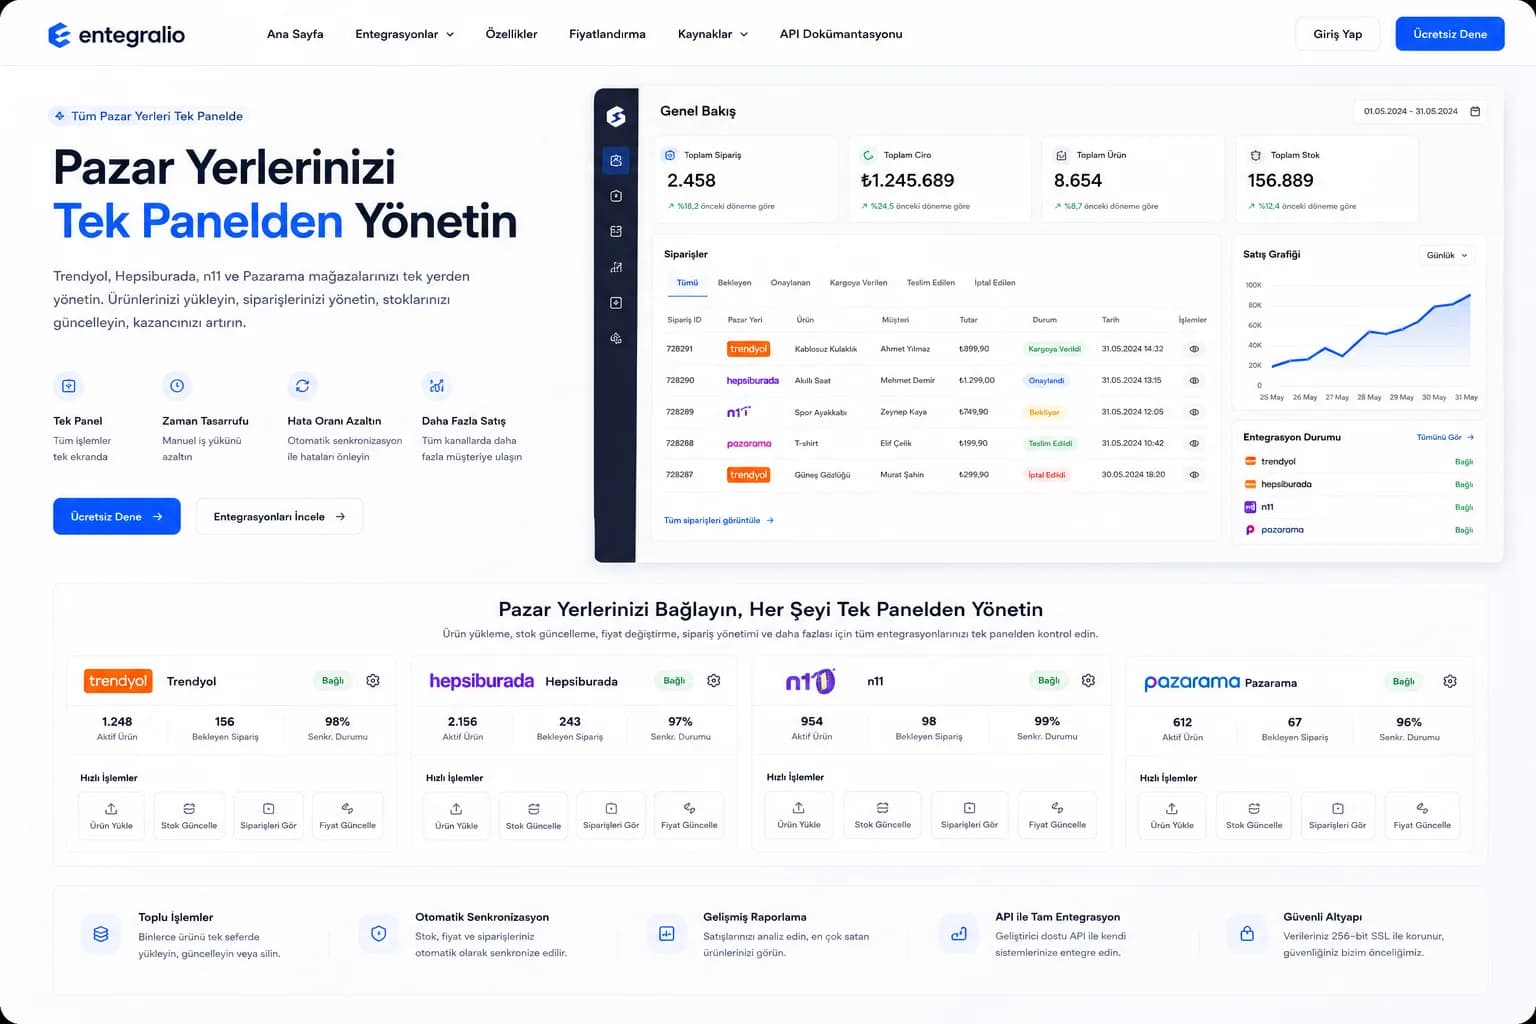This screenshot has width=1536, height=1024.
Task: Click Ücretsiz Dene in header
Action: (x=1449, y=34)
